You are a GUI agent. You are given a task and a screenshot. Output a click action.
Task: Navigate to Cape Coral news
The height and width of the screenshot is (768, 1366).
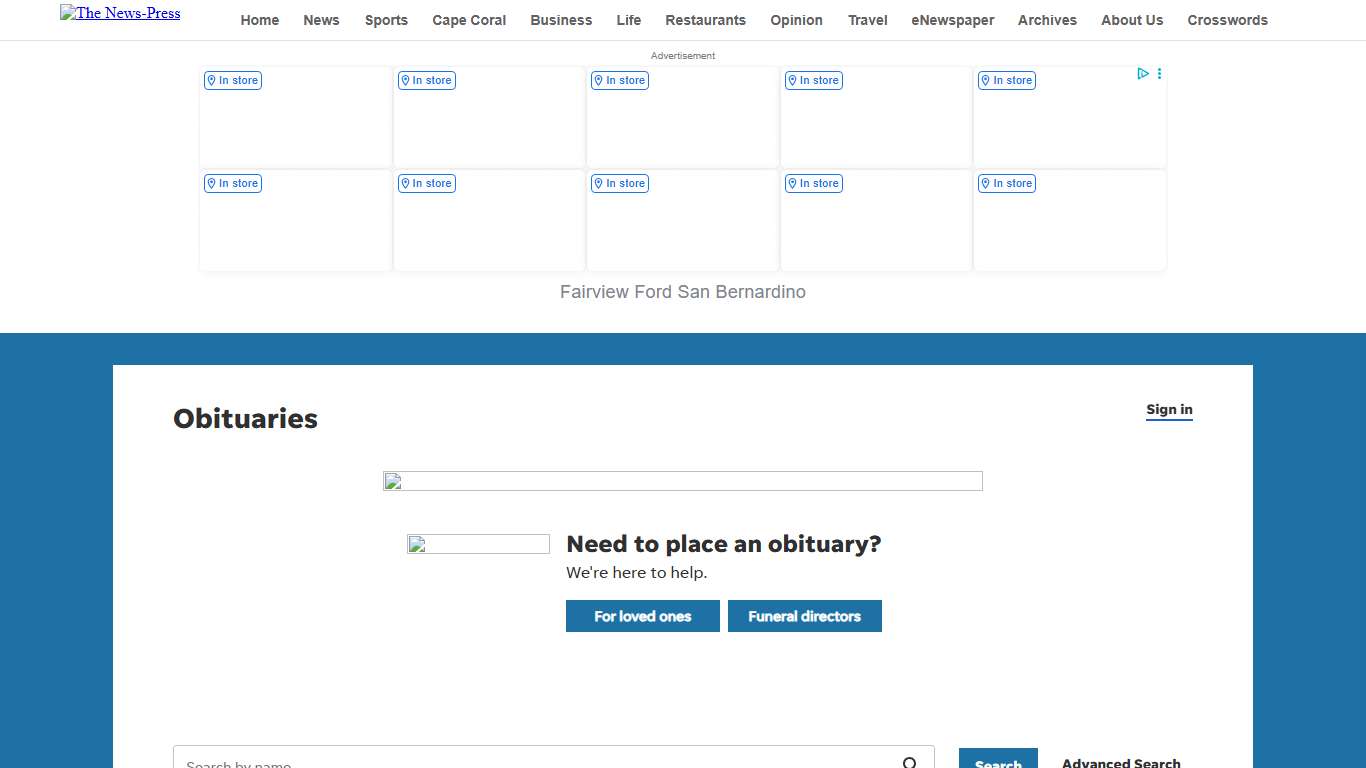(469, 20)
